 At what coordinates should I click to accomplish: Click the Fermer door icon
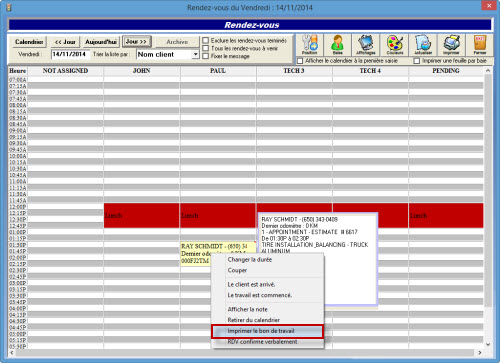click(x=480, y=45)
